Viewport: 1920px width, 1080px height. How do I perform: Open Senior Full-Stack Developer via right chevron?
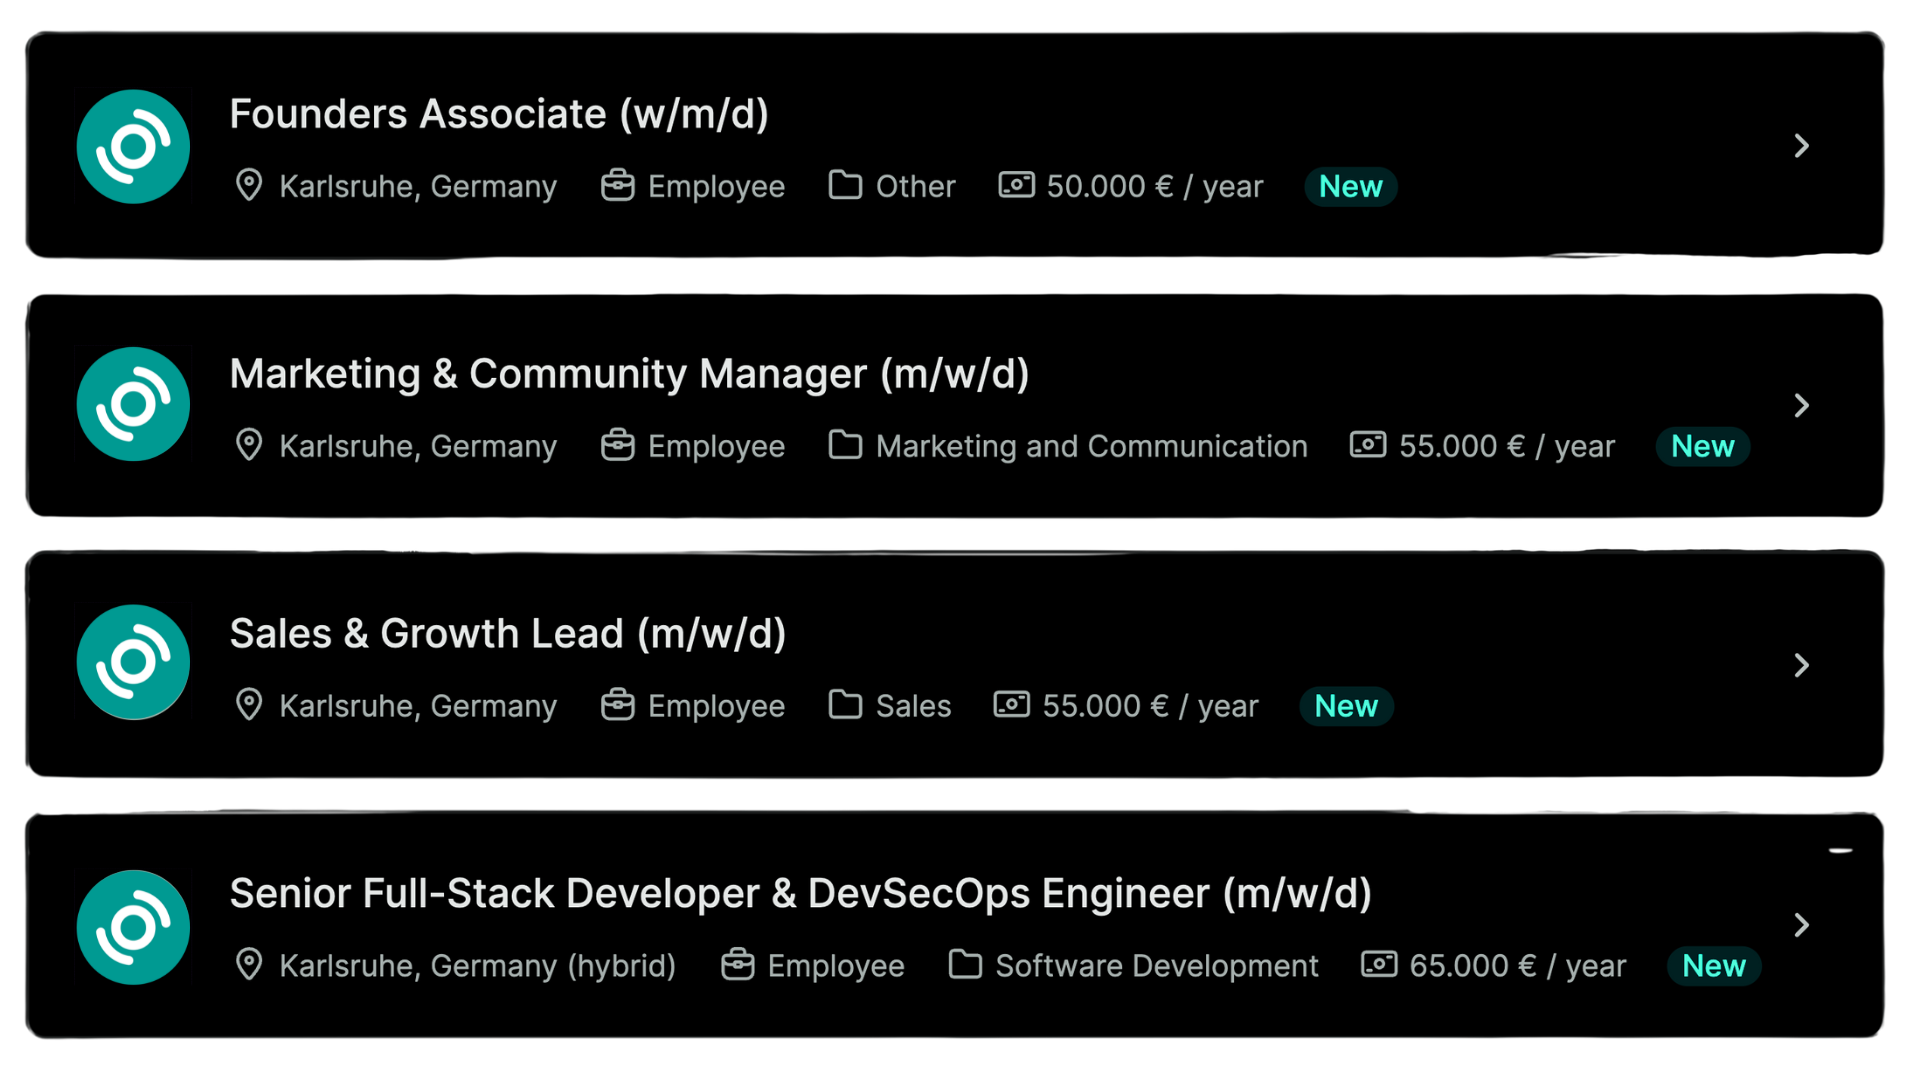[x=1801, y=925]
